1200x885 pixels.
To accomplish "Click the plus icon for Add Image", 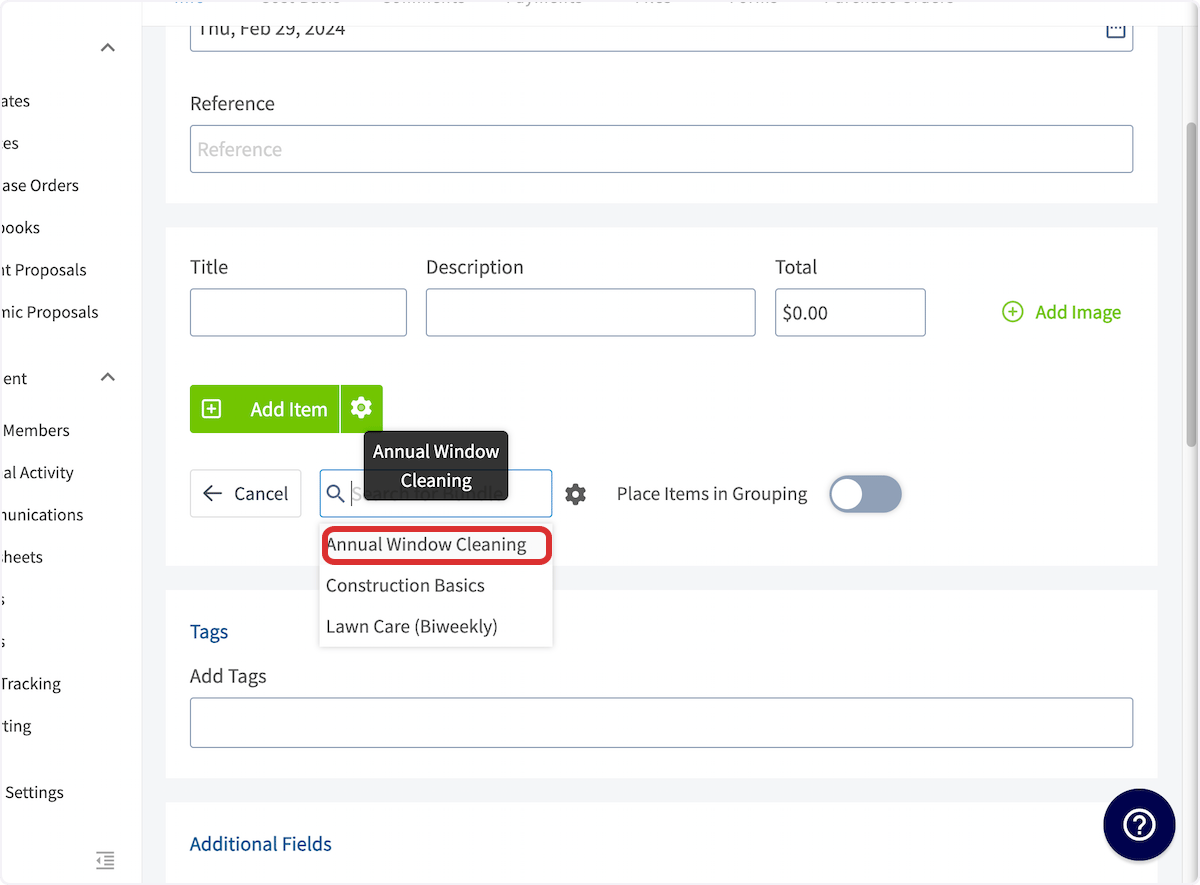I will pyautogui.click(x=1012, y=312).
